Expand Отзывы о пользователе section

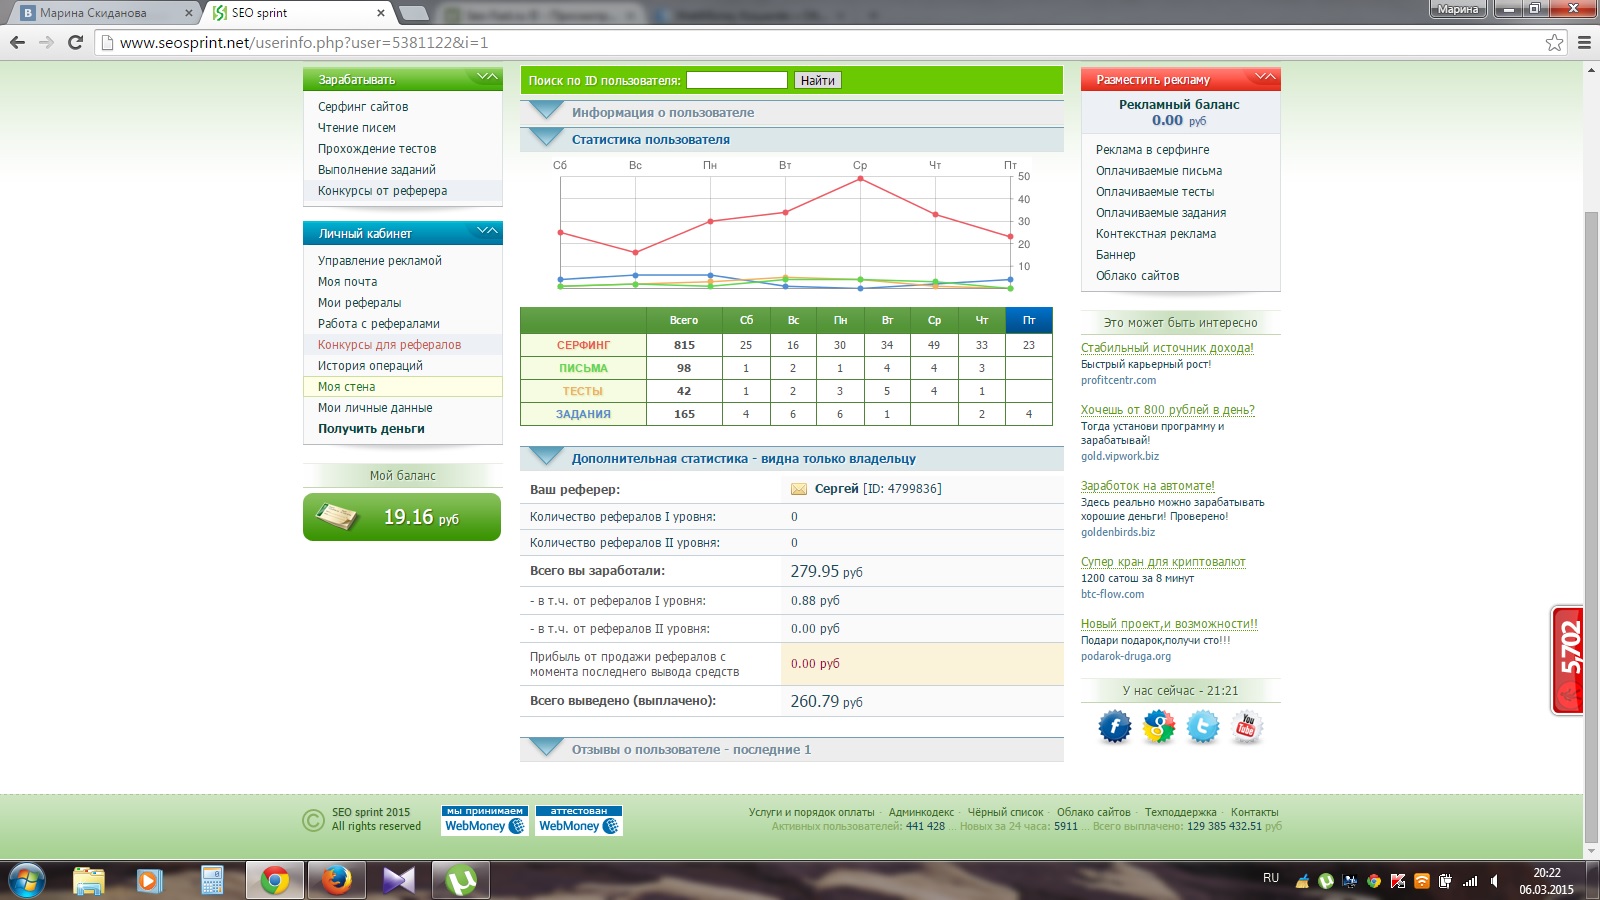pos(791,750)
